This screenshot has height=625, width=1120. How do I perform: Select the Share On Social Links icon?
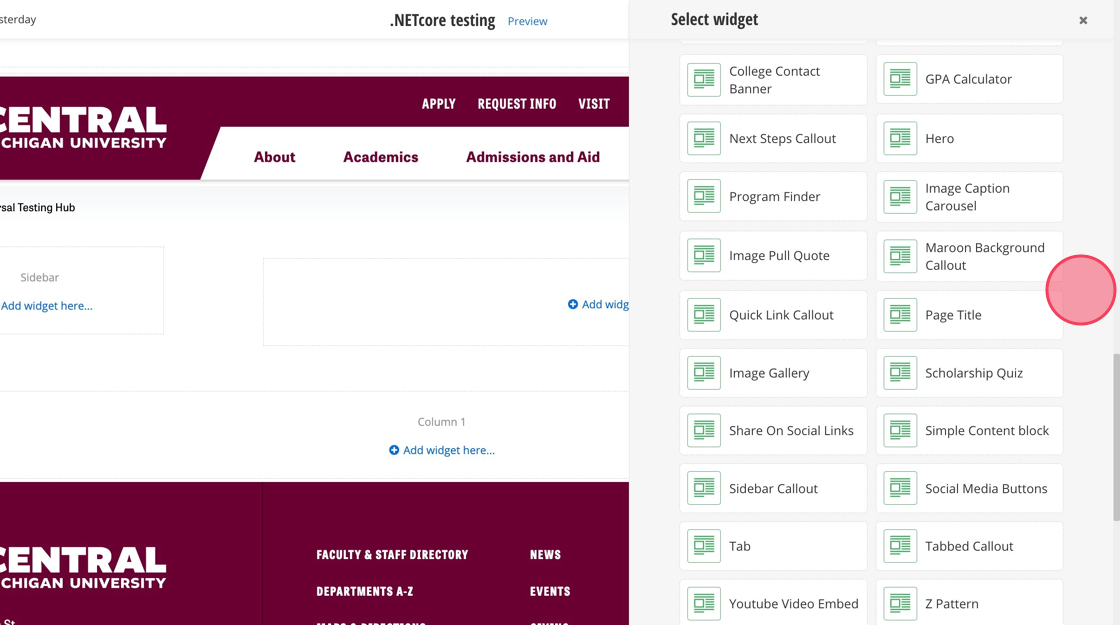click(704, 431)
